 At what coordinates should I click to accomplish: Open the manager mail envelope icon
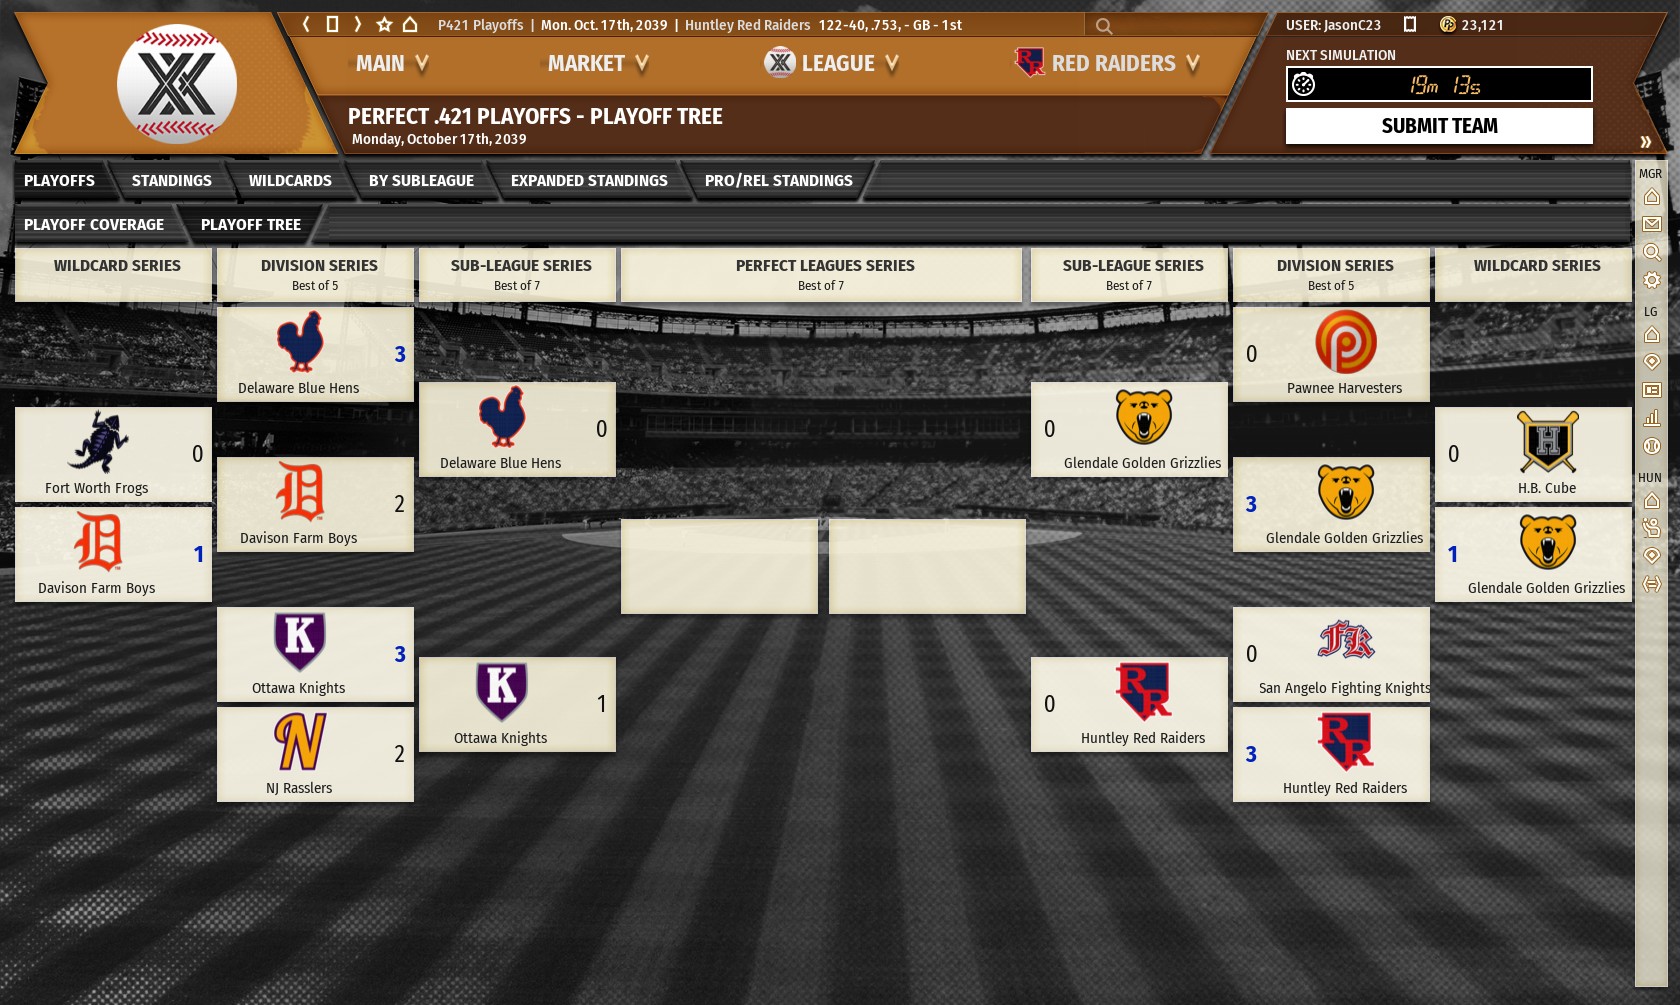tap(1652, 224)
